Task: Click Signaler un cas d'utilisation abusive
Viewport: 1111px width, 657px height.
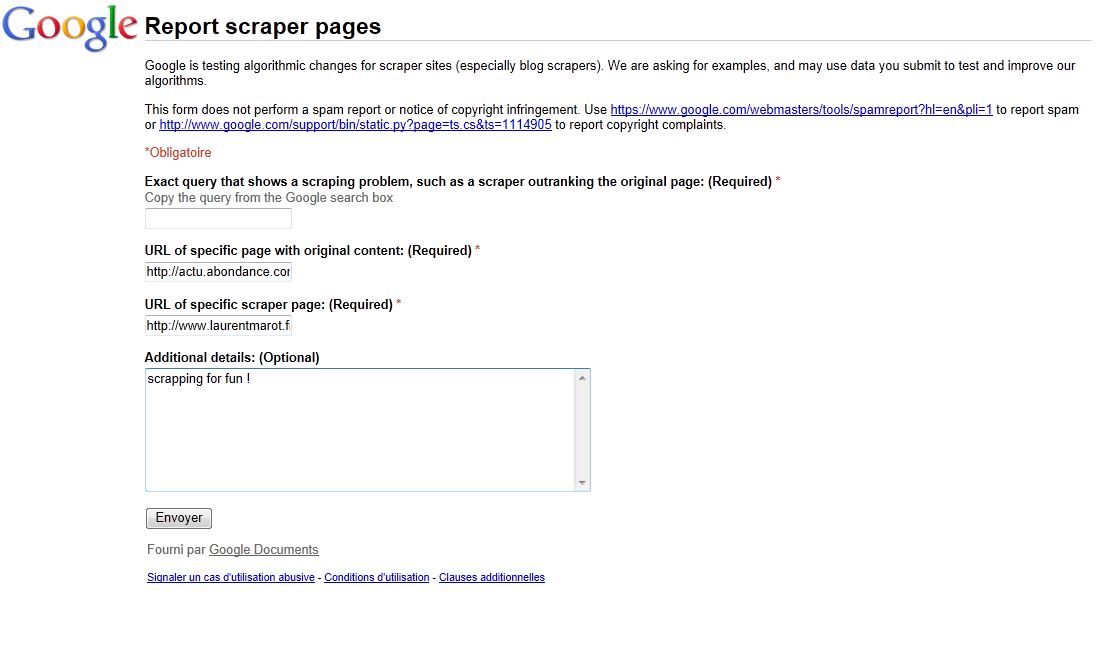Action: [231, 578]
